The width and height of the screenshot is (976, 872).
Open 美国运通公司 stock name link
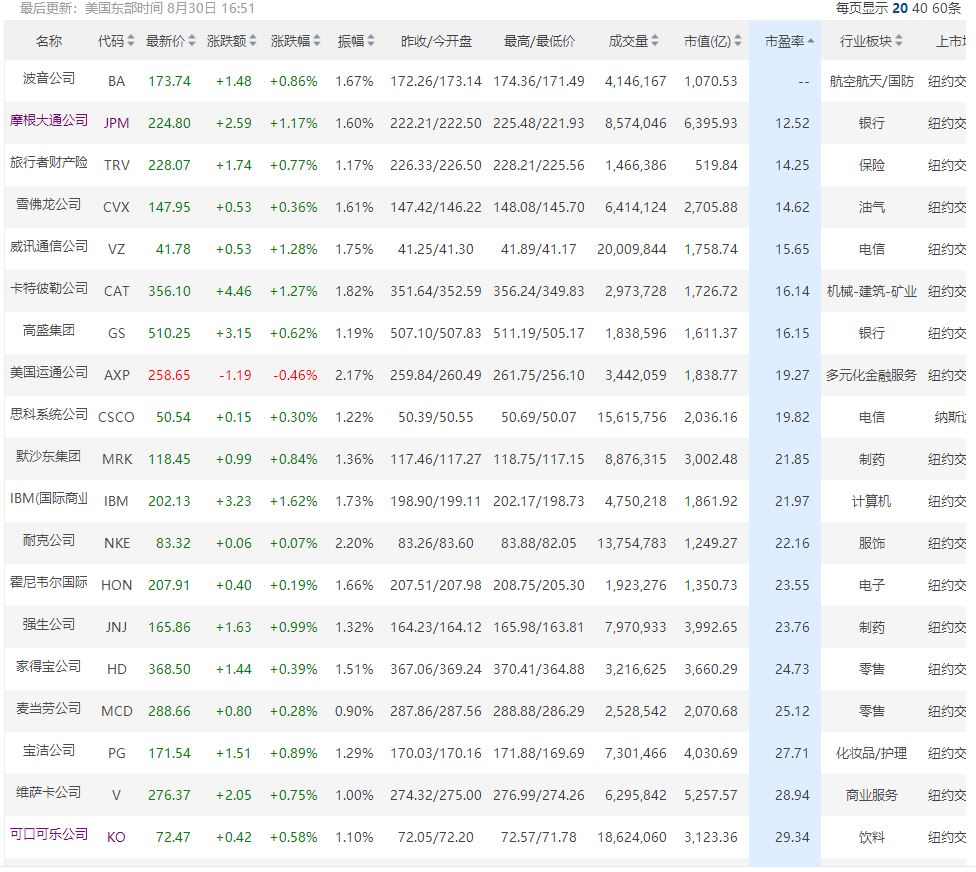click(49, 372)
